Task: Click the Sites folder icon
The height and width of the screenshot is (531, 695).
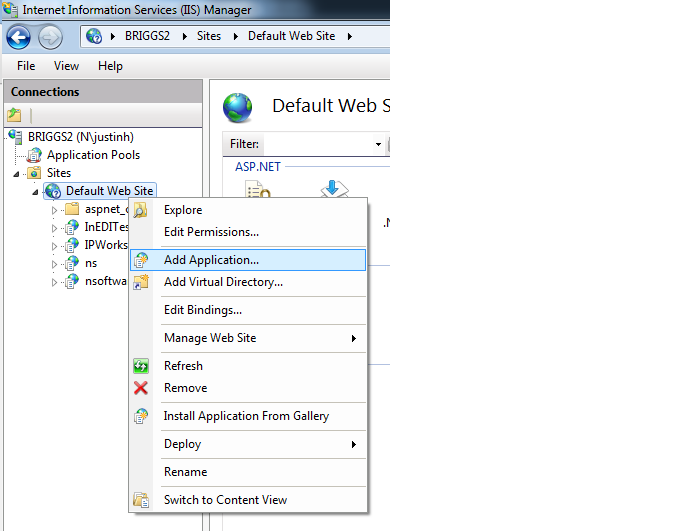Action: coord(34,173)
